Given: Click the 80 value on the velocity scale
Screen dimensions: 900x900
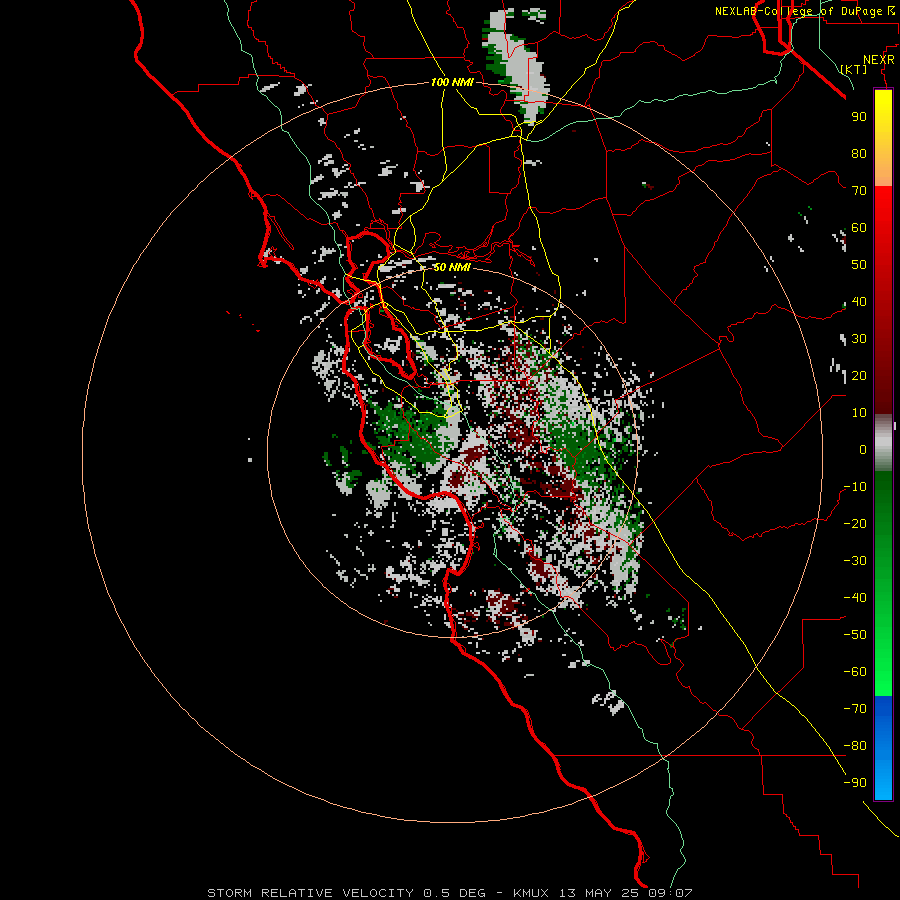Looking at the screenshot, I should (859, 153).
